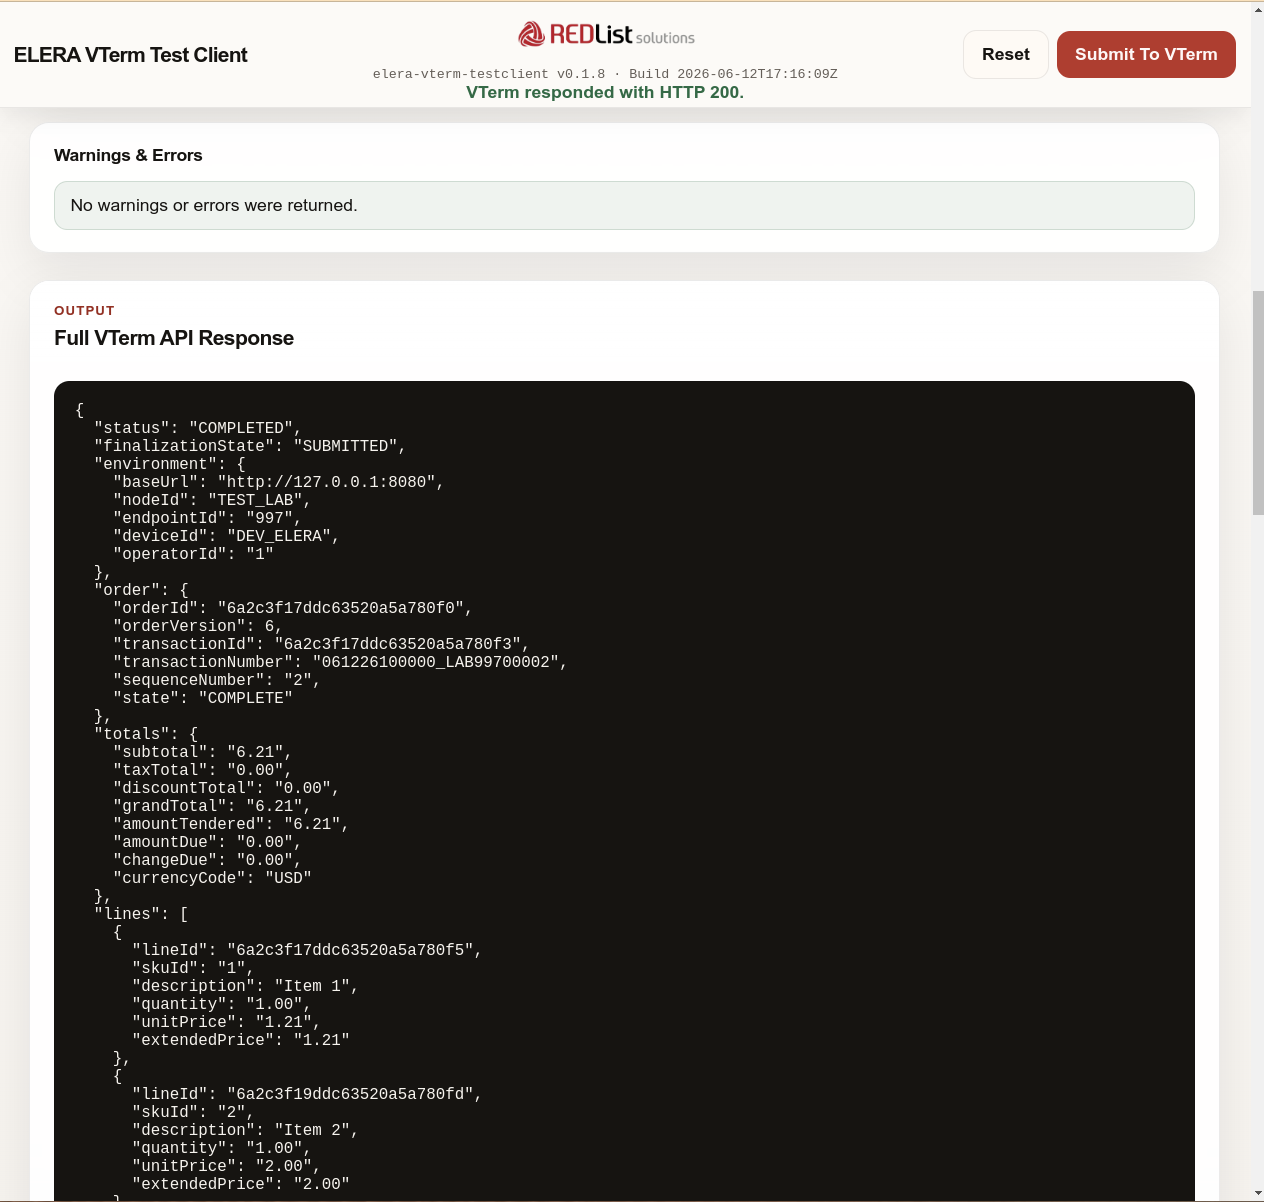Click the "extendedPrice": "1.21" line
Image resolution: width=1264 pixels, height=1202 pixels.
pos(241,1040)
